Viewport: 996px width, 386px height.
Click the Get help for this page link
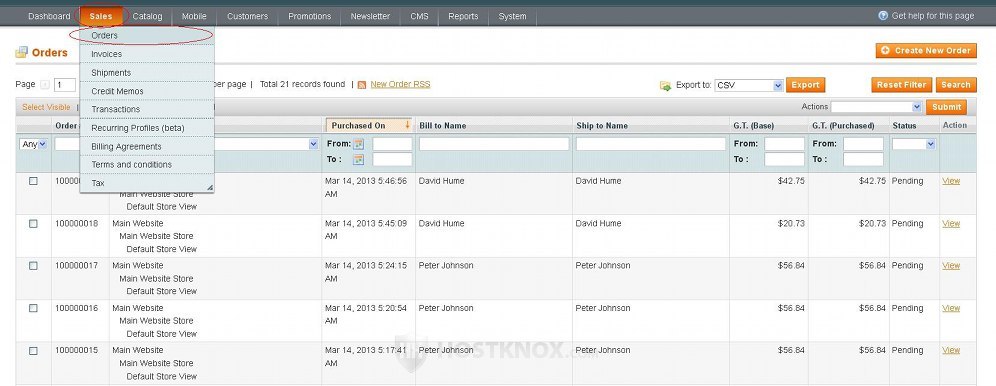[x=932, y=16]
